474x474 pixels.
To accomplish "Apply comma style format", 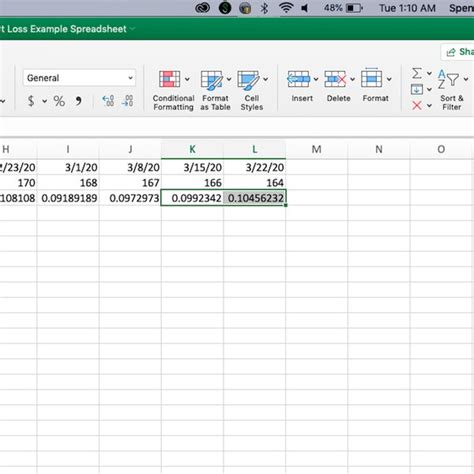I will coord(79,101).
